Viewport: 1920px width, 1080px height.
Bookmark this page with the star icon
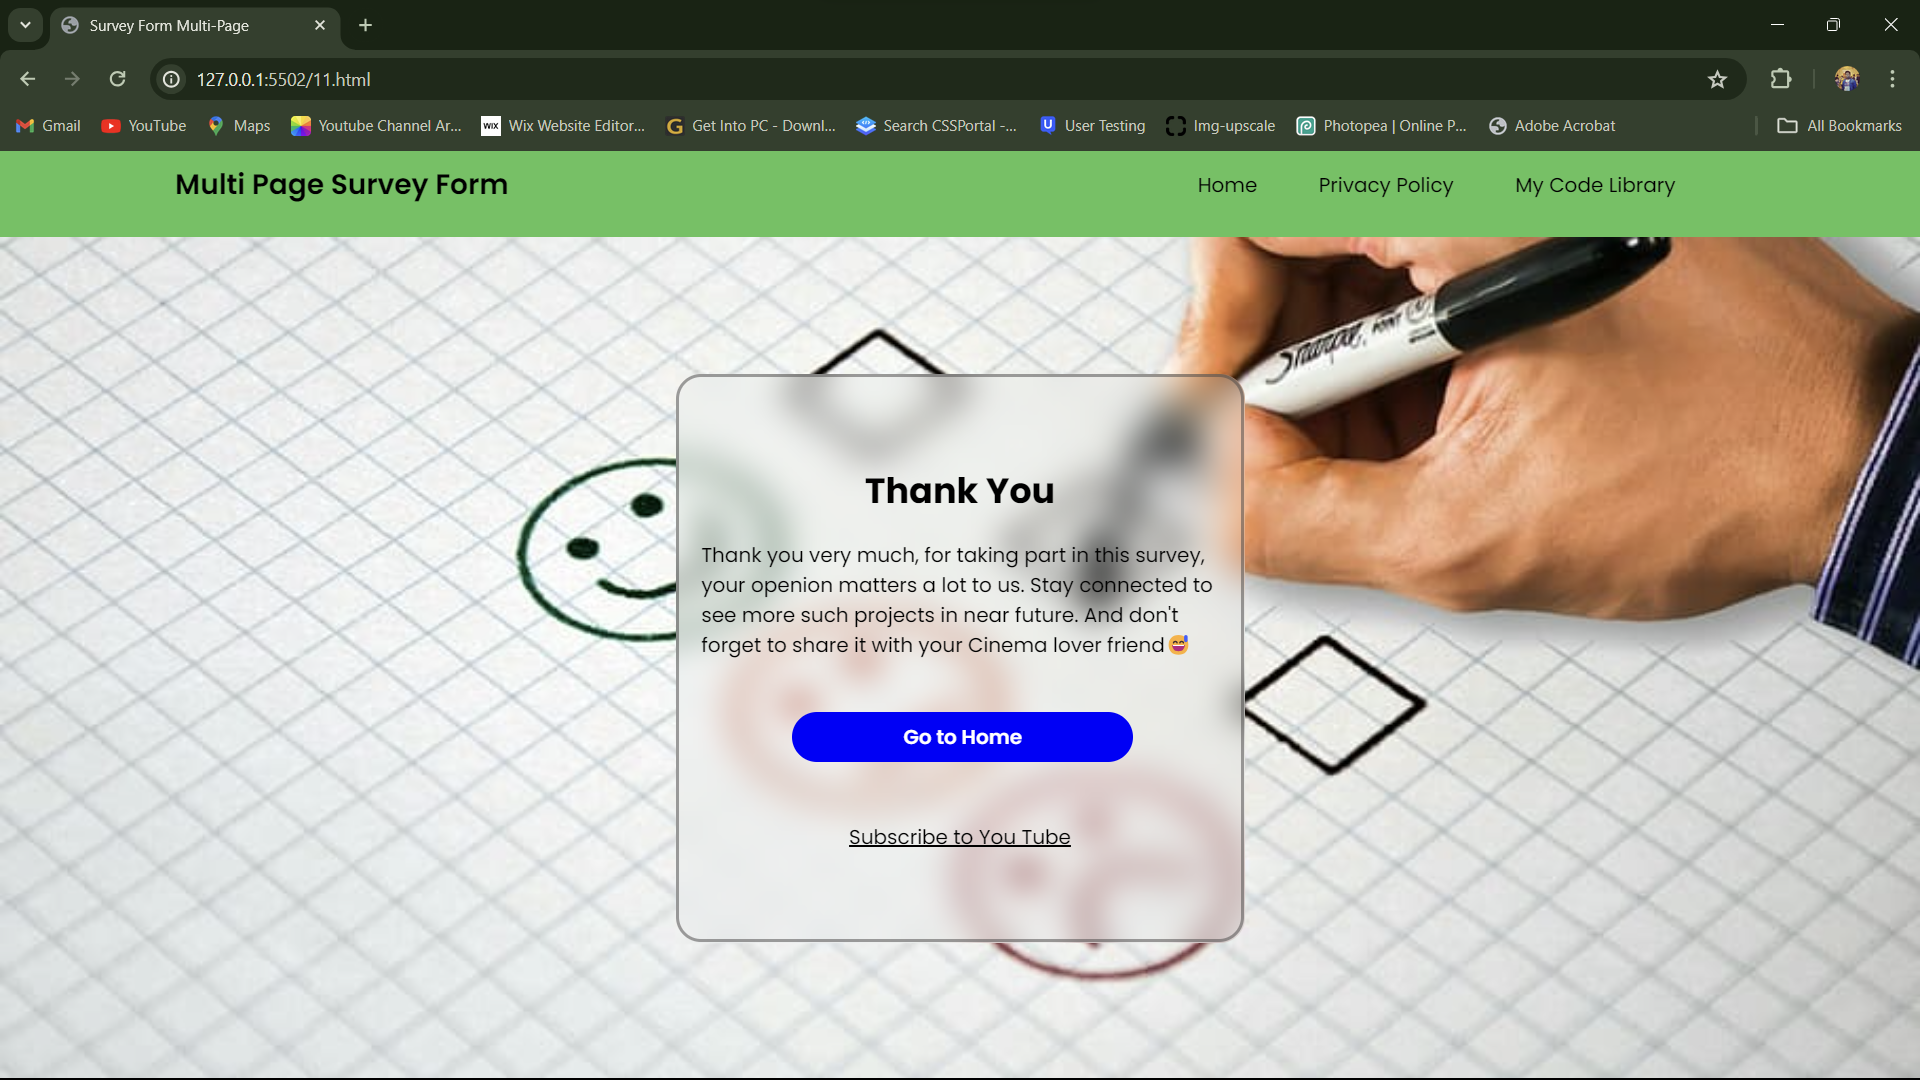tap(1717, 79)
